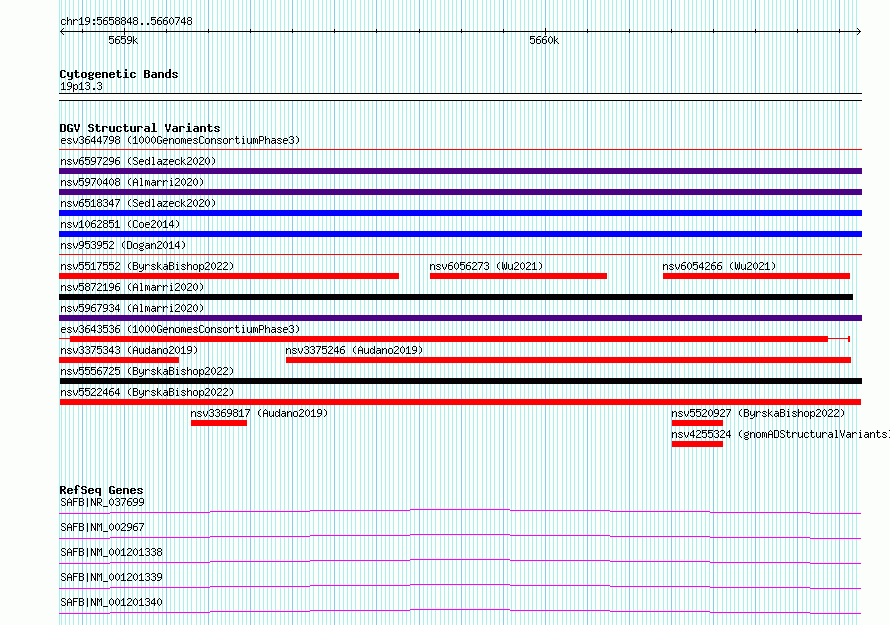Screen dimensions: 890x625
Task: Click the blue bar under nsv1062851
Action: click(460, 234)
